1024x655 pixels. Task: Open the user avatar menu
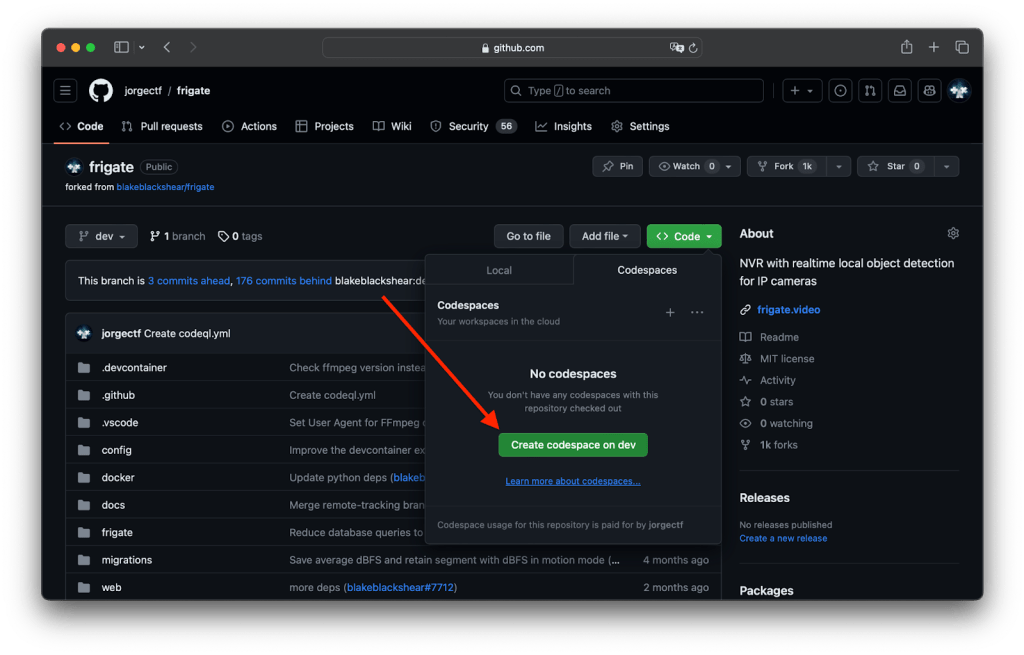pyautogui.click(x=959, y=91)
